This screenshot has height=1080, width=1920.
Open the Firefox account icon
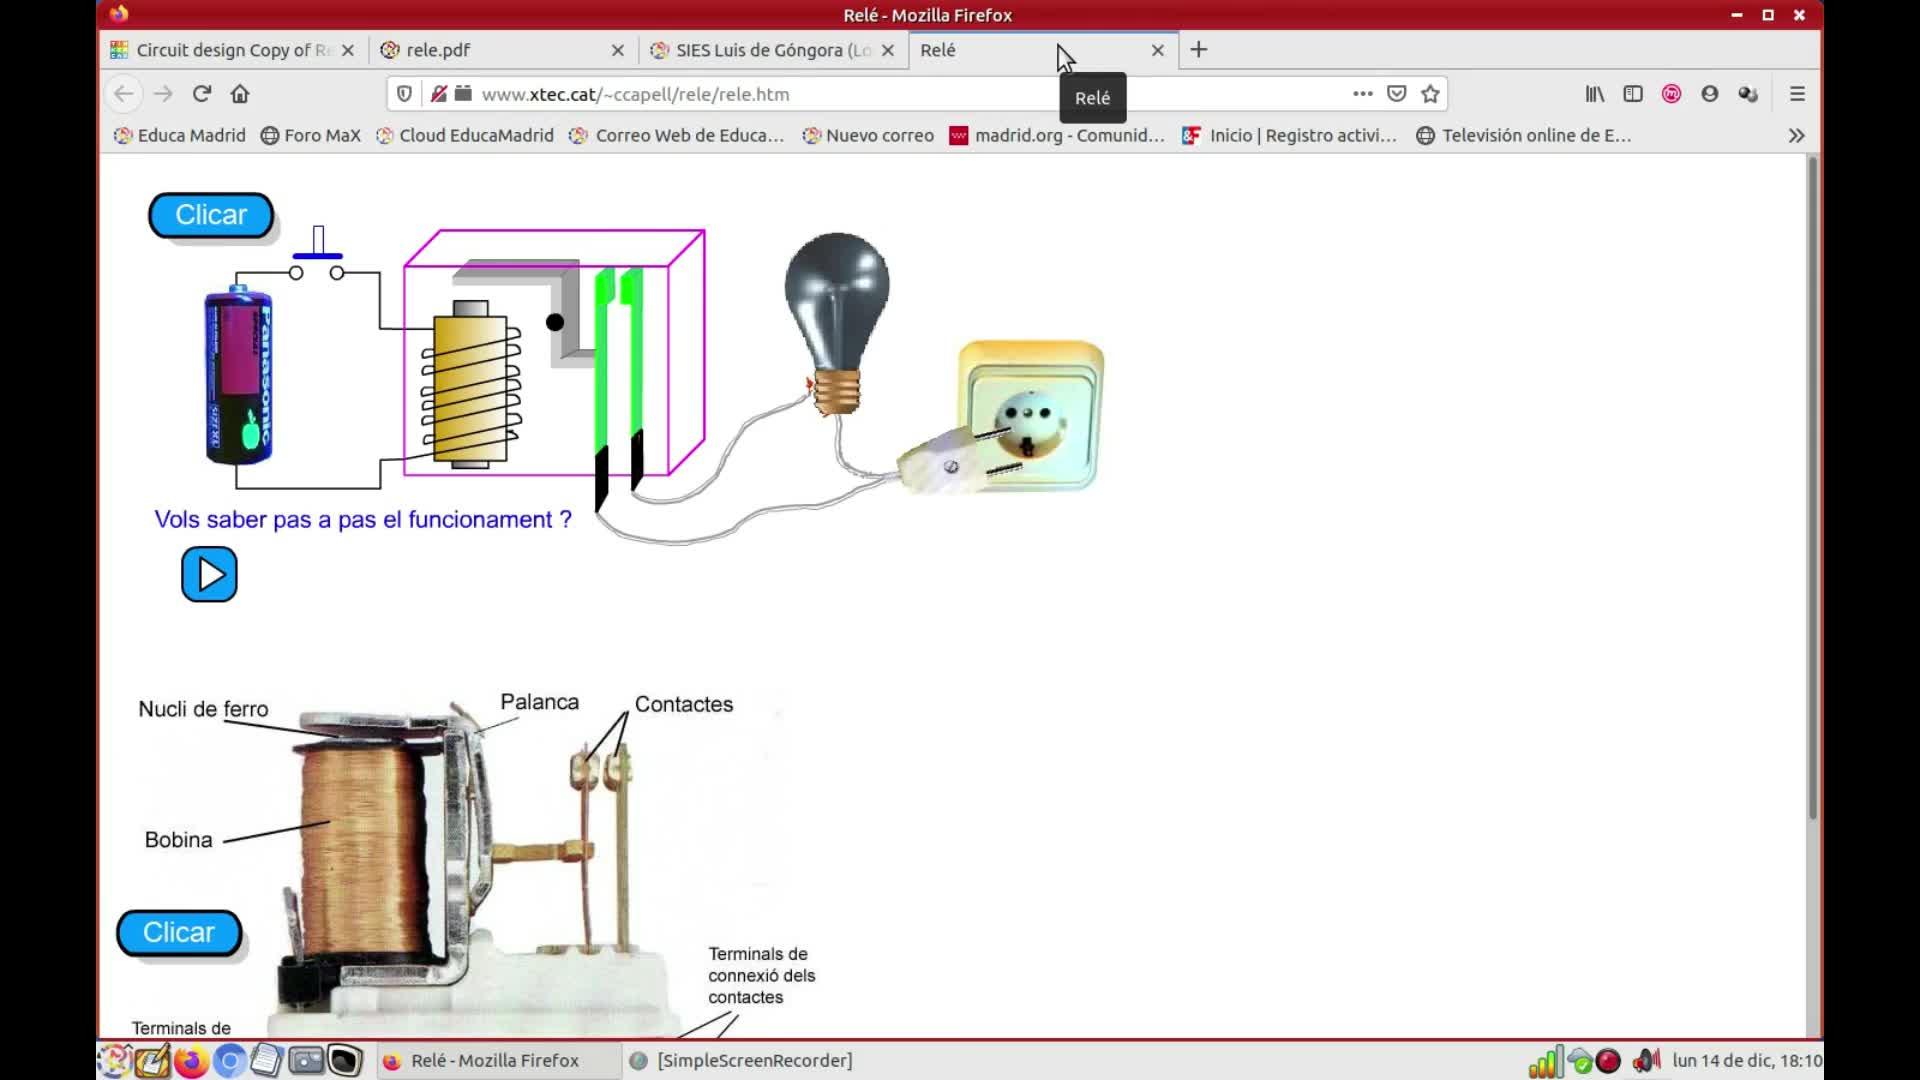click(1710, 94)
